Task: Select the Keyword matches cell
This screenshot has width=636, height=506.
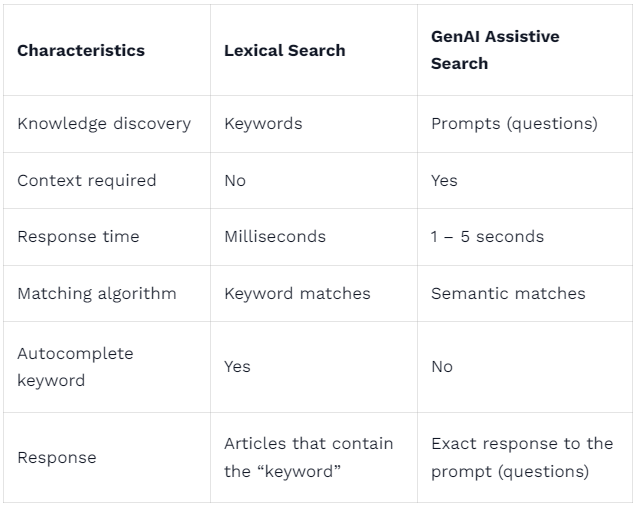Action: click(297, 294)
